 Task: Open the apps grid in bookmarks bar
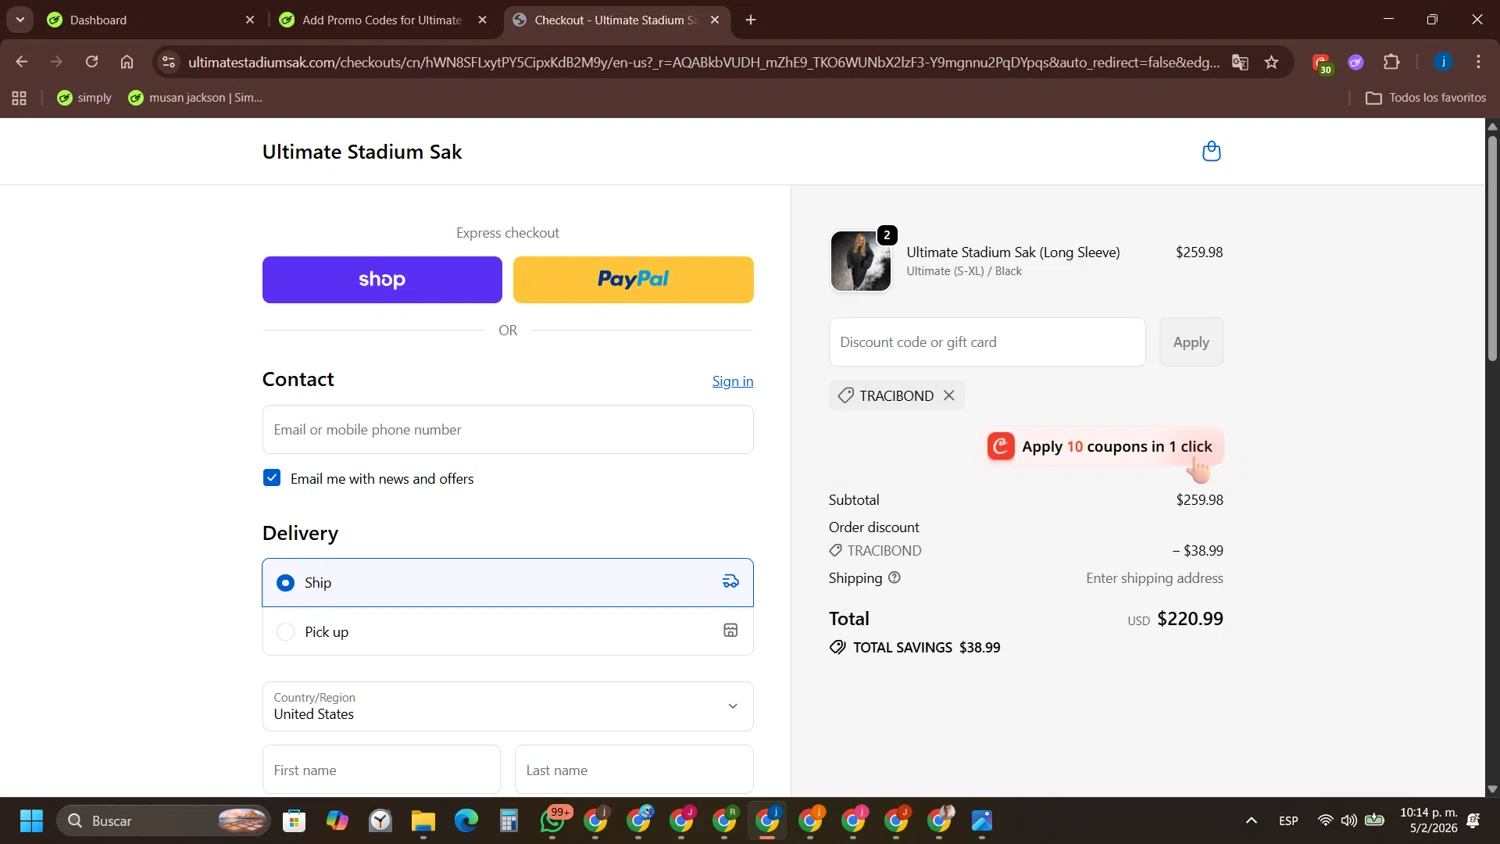[19, 98]
